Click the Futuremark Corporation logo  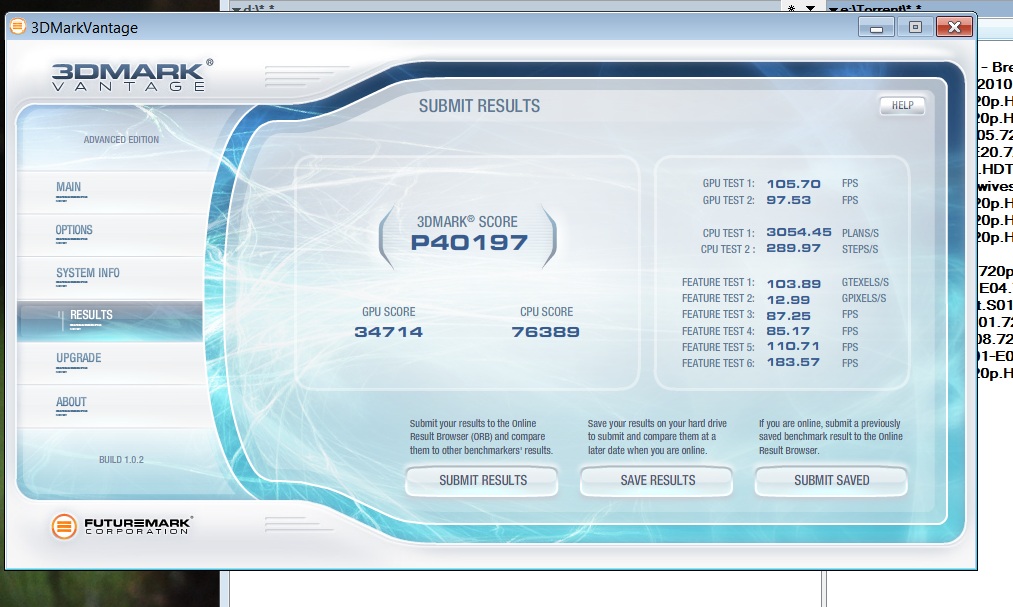[x=121, y=526]
